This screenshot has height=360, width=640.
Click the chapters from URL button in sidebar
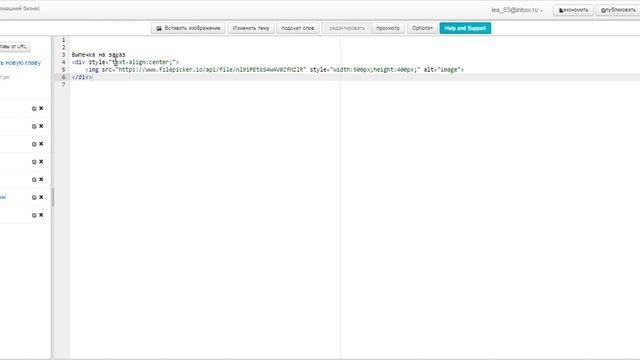tap(14, 47)
